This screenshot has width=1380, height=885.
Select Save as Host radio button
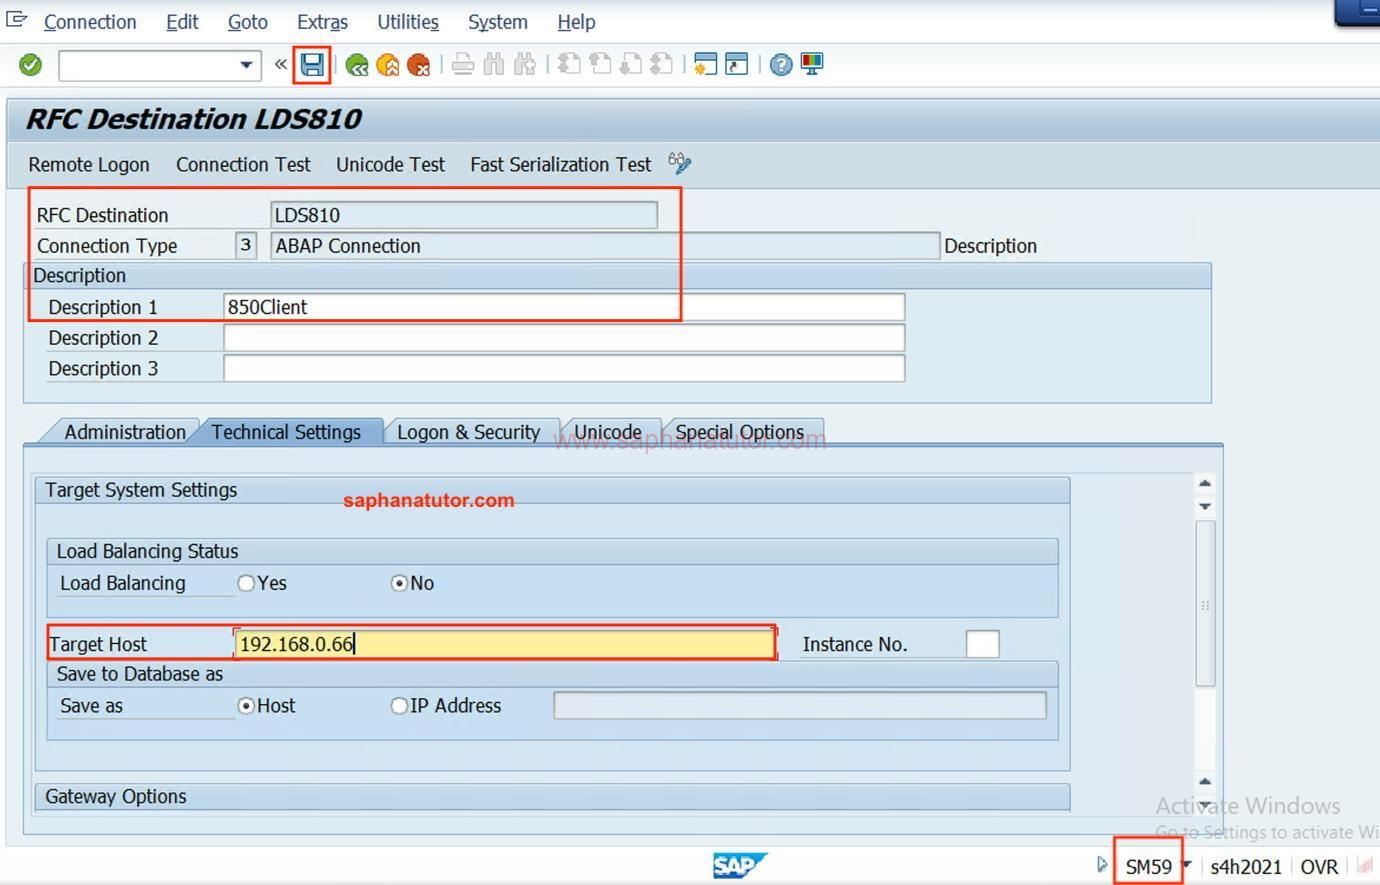(x=246, y=706)
